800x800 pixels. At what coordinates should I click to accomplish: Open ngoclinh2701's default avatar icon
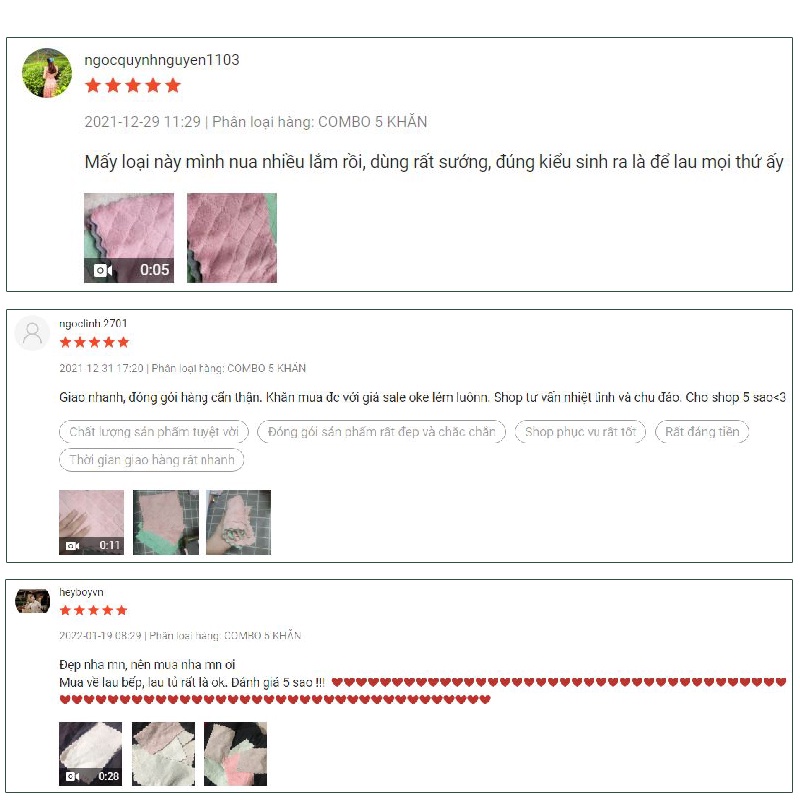[x=32, y=333]
